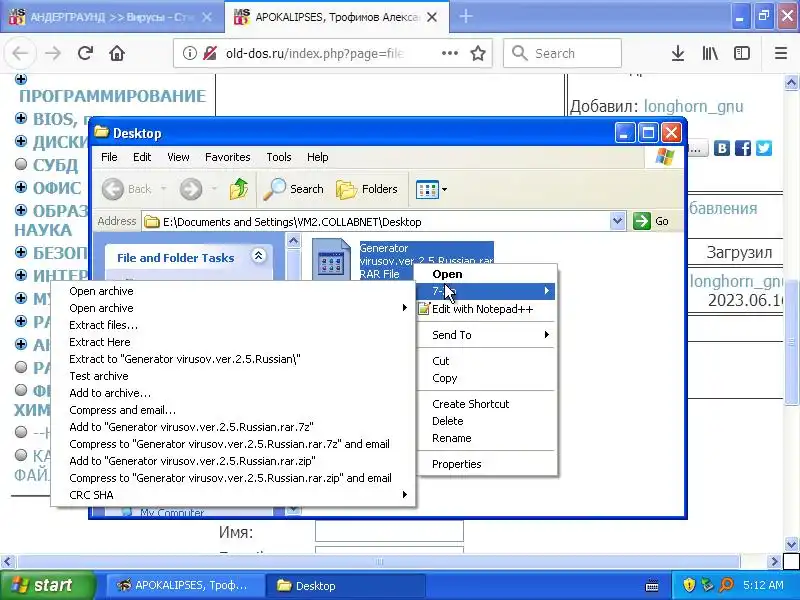Image resolution: width=800 pixels, height=600 pixels.
Task: Open Explorer Favorites menu
Action: [228, 157]
